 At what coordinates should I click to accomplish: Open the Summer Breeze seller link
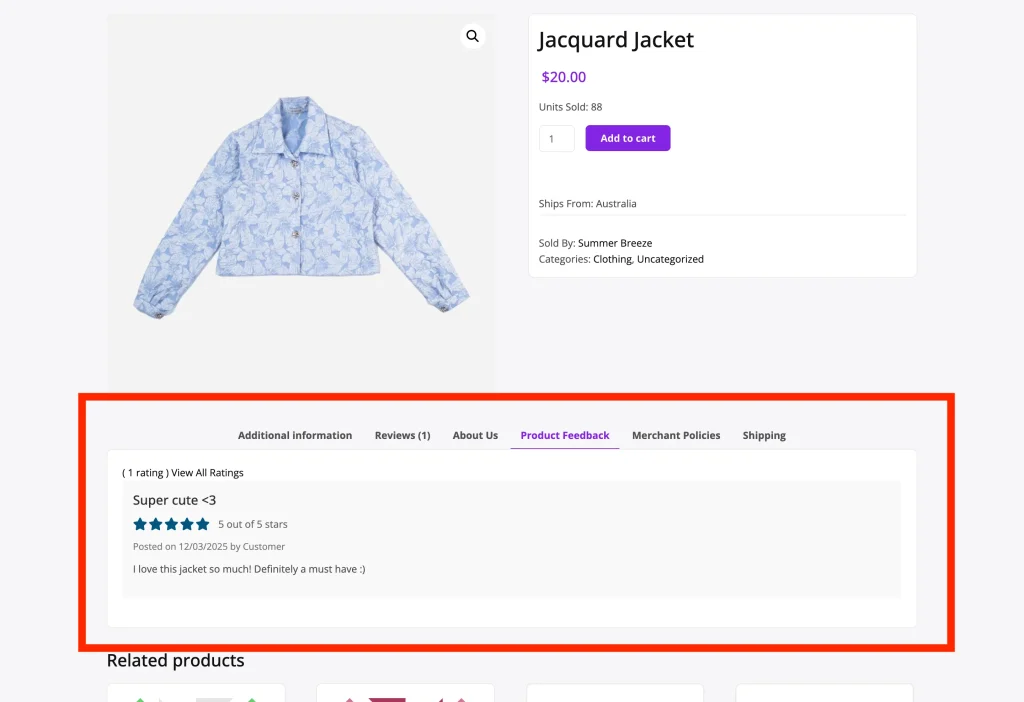615,243
